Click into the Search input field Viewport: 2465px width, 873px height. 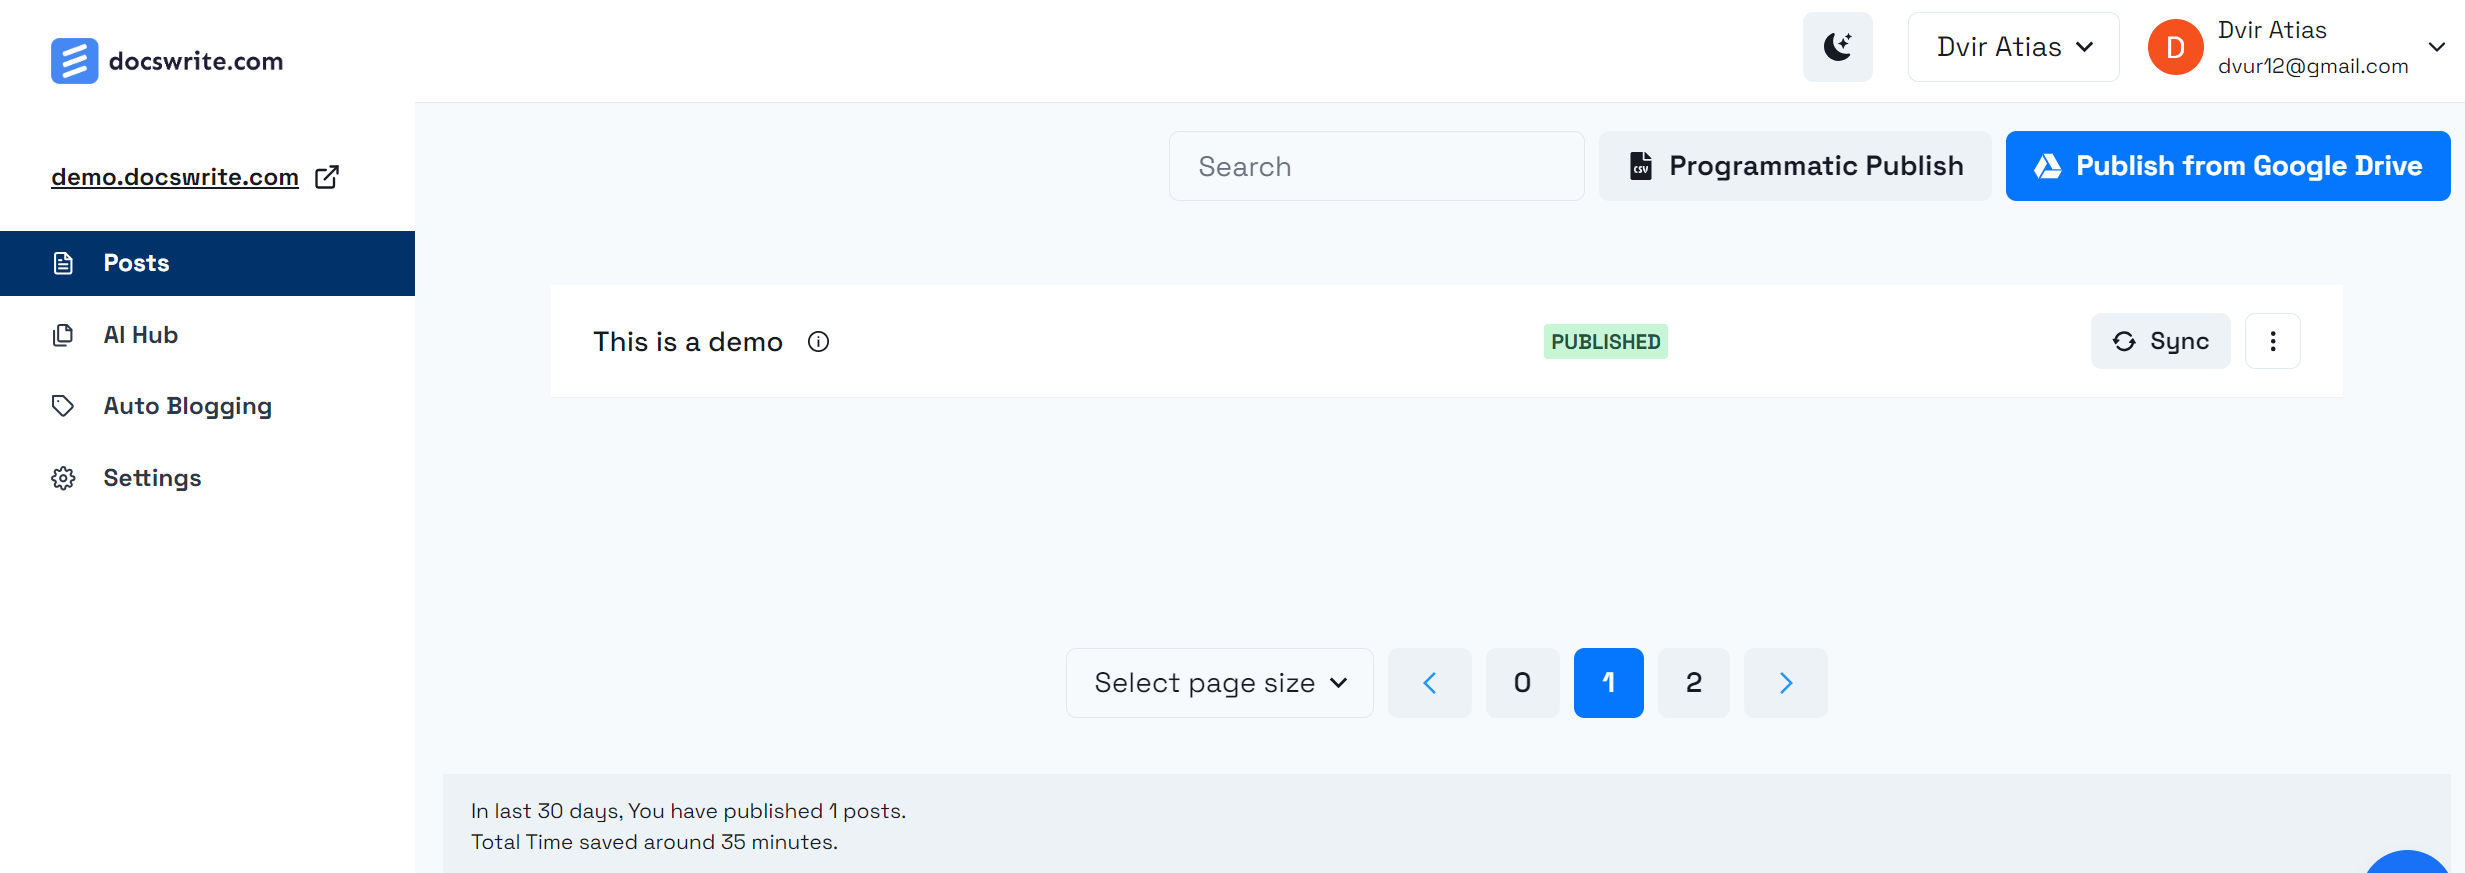pos(1376,166)
